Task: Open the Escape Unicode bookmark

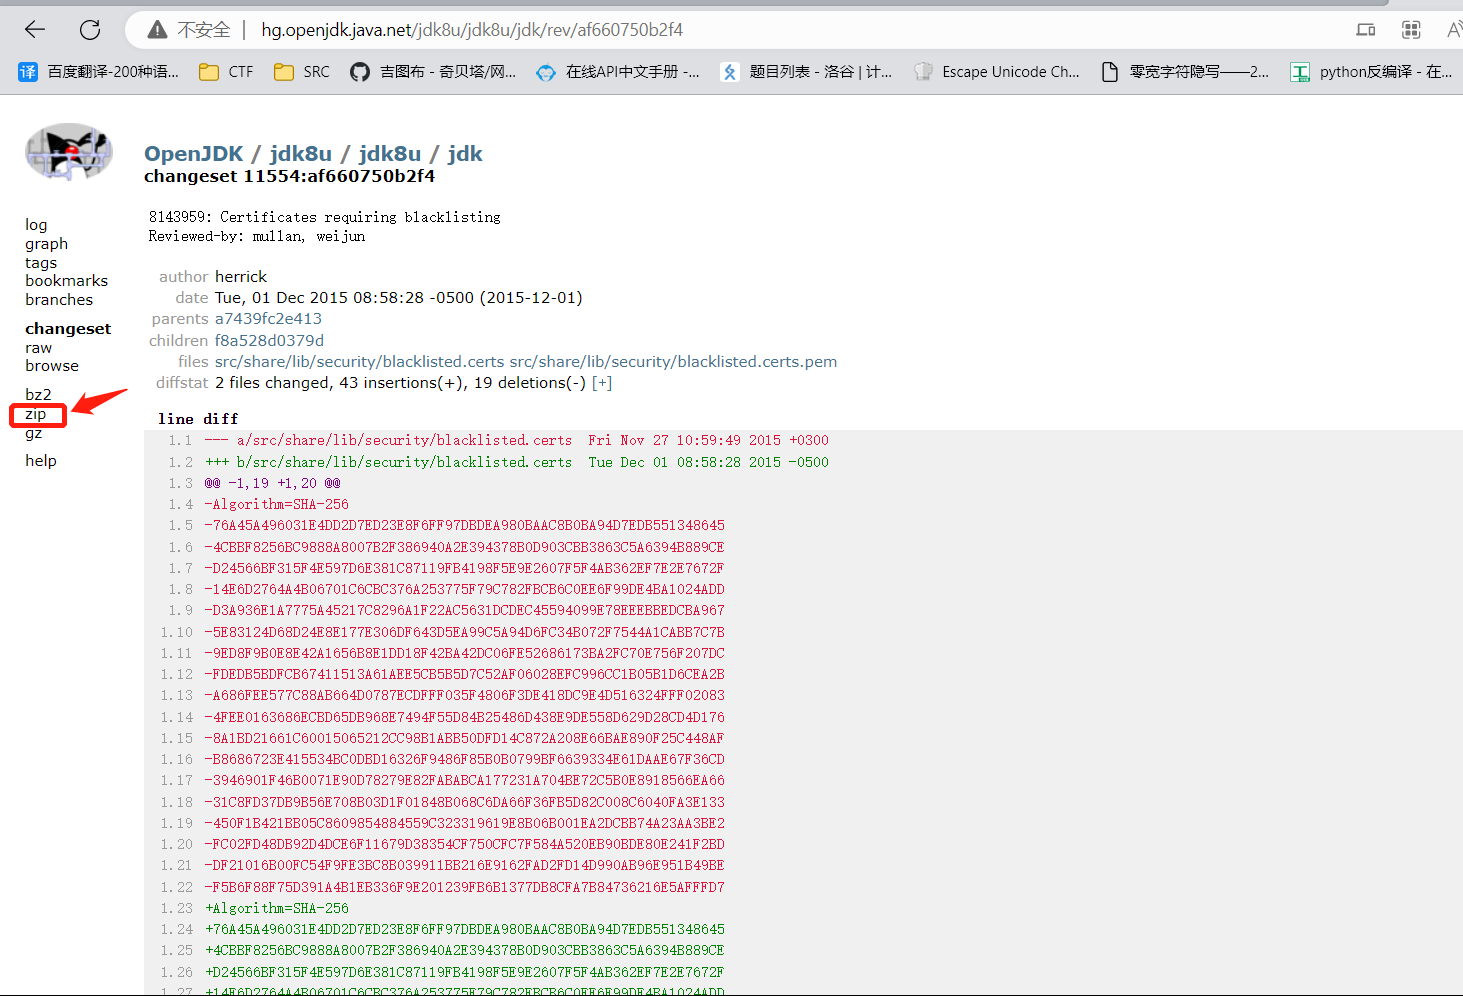Action: (997, 72)
